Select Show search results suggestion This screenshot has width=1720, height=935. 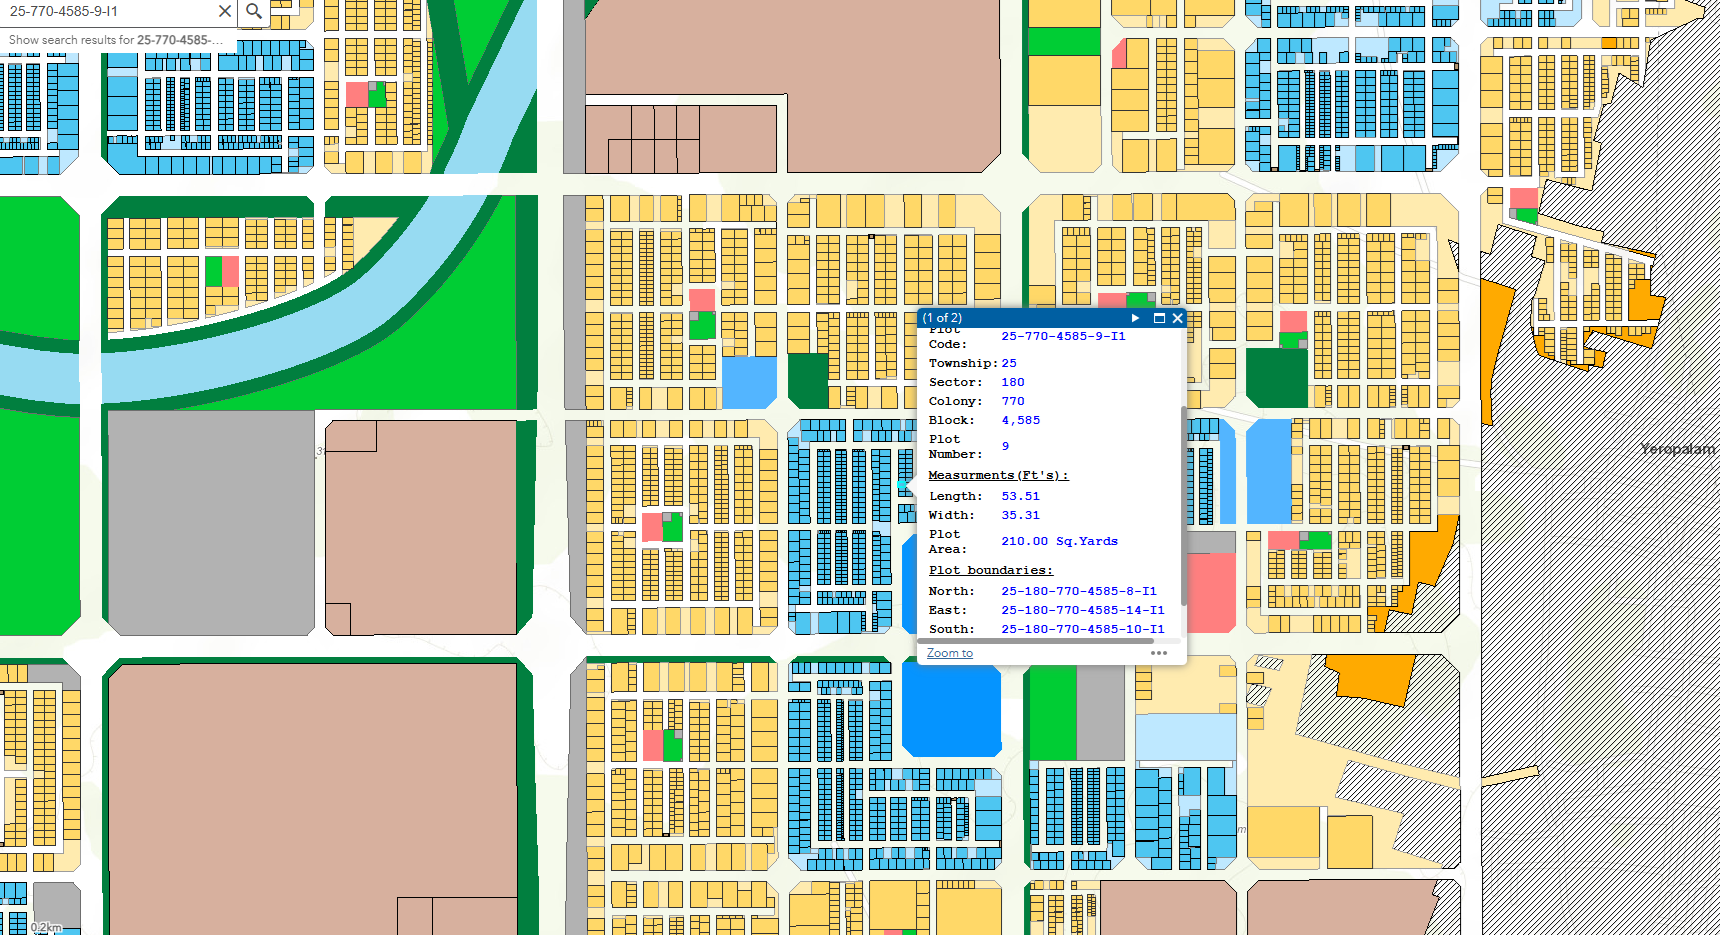(x=115, y=40)
